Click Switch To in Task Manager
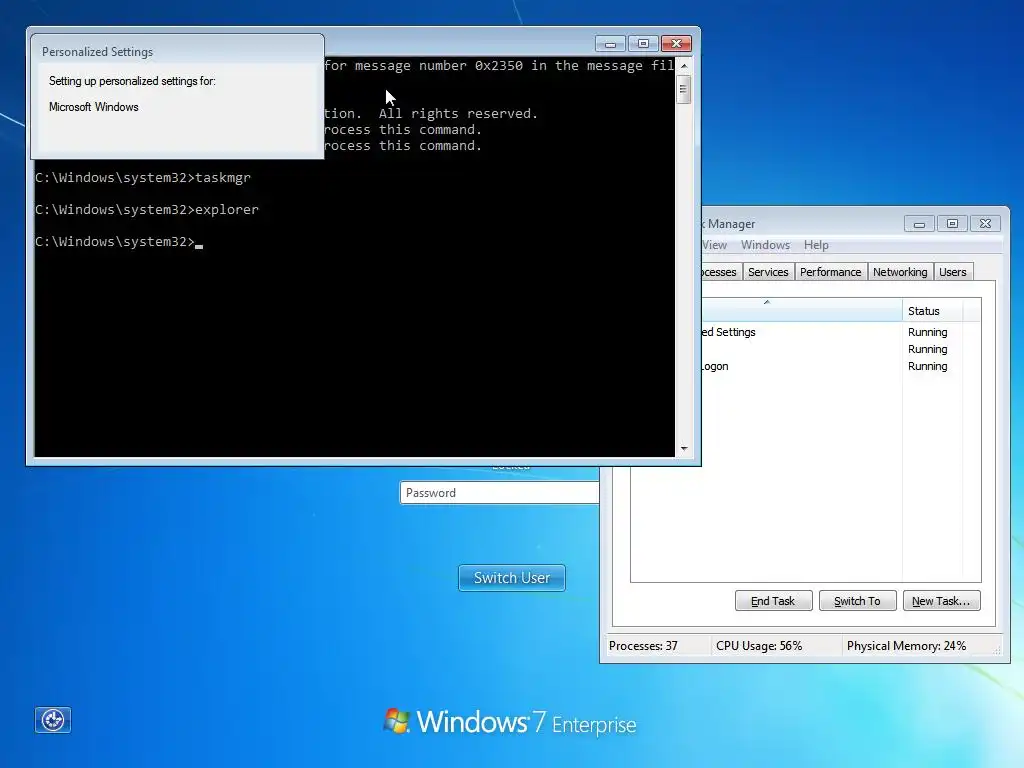The image size is (1024, 768). coord(857,601)
